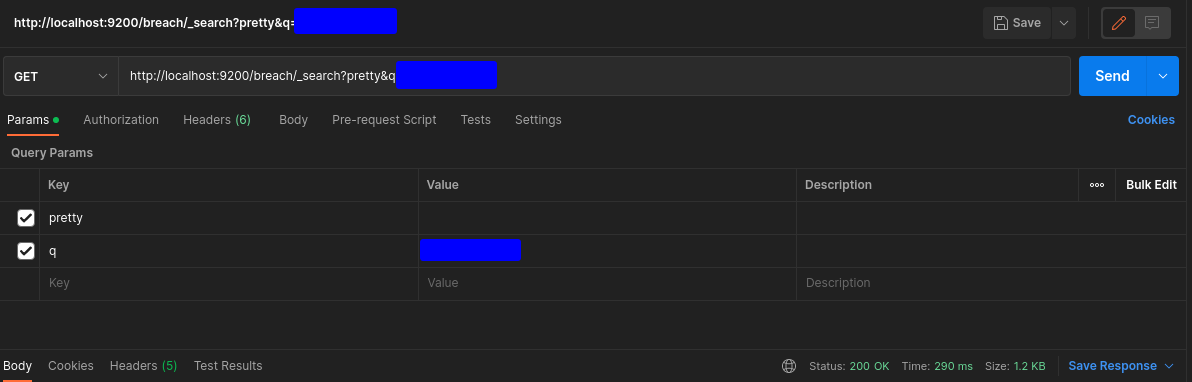Click the globe network icon
Image resolution: width=1192 pixels, height=382 pixels.
pos(789,366)
